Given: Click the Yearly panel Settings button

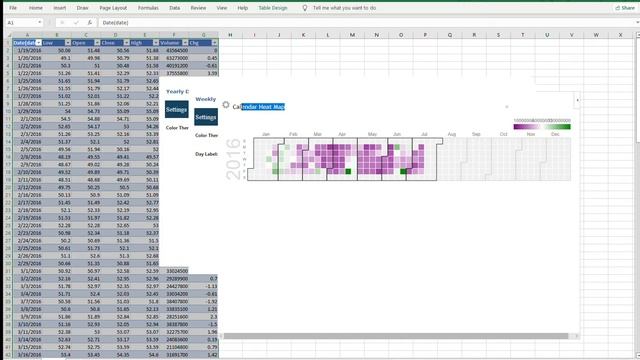Looking at the screenshot, I should pyautogui.click(x=177, y=109).
